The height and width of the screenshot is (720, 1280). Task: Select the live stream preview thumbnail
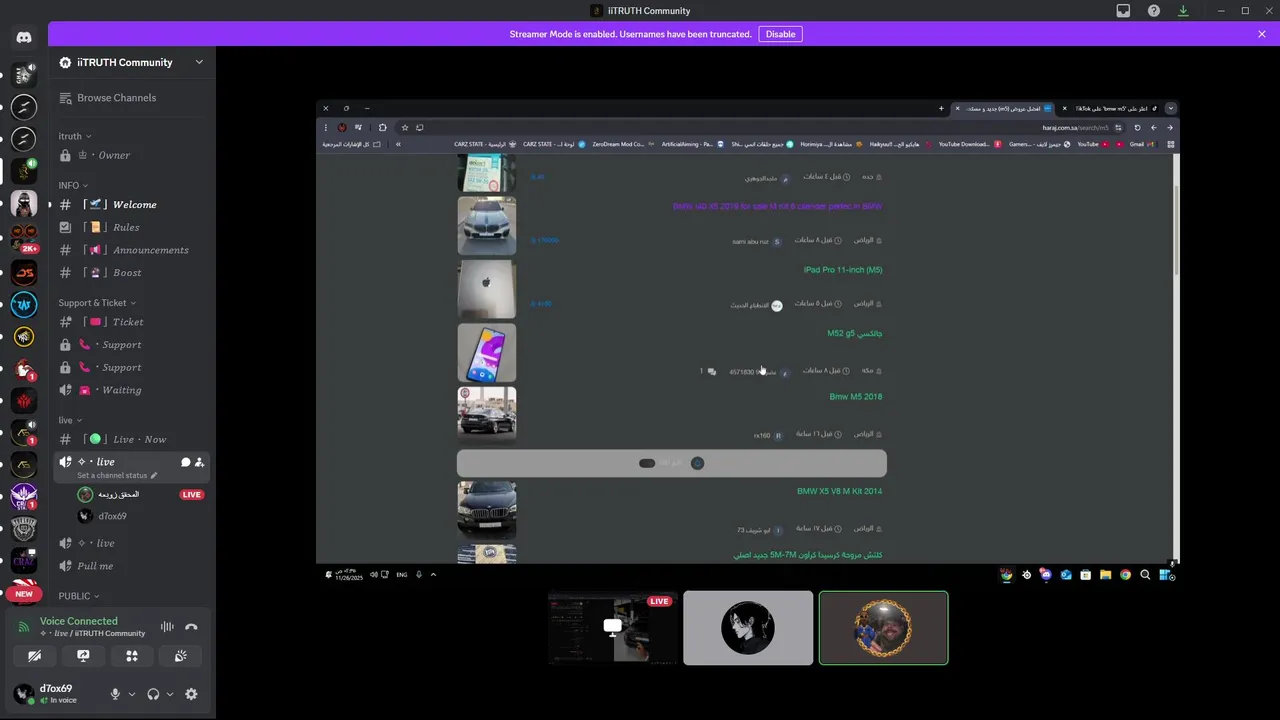pyautogui.click(x=613, y=627)
